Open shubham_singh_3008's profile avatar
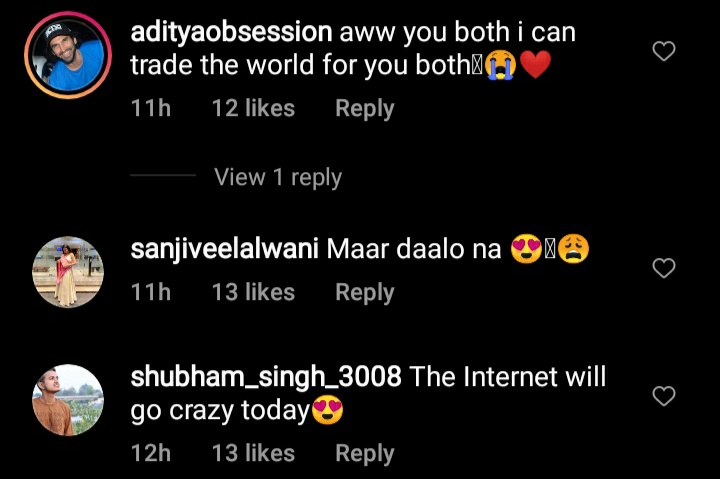 68,400
